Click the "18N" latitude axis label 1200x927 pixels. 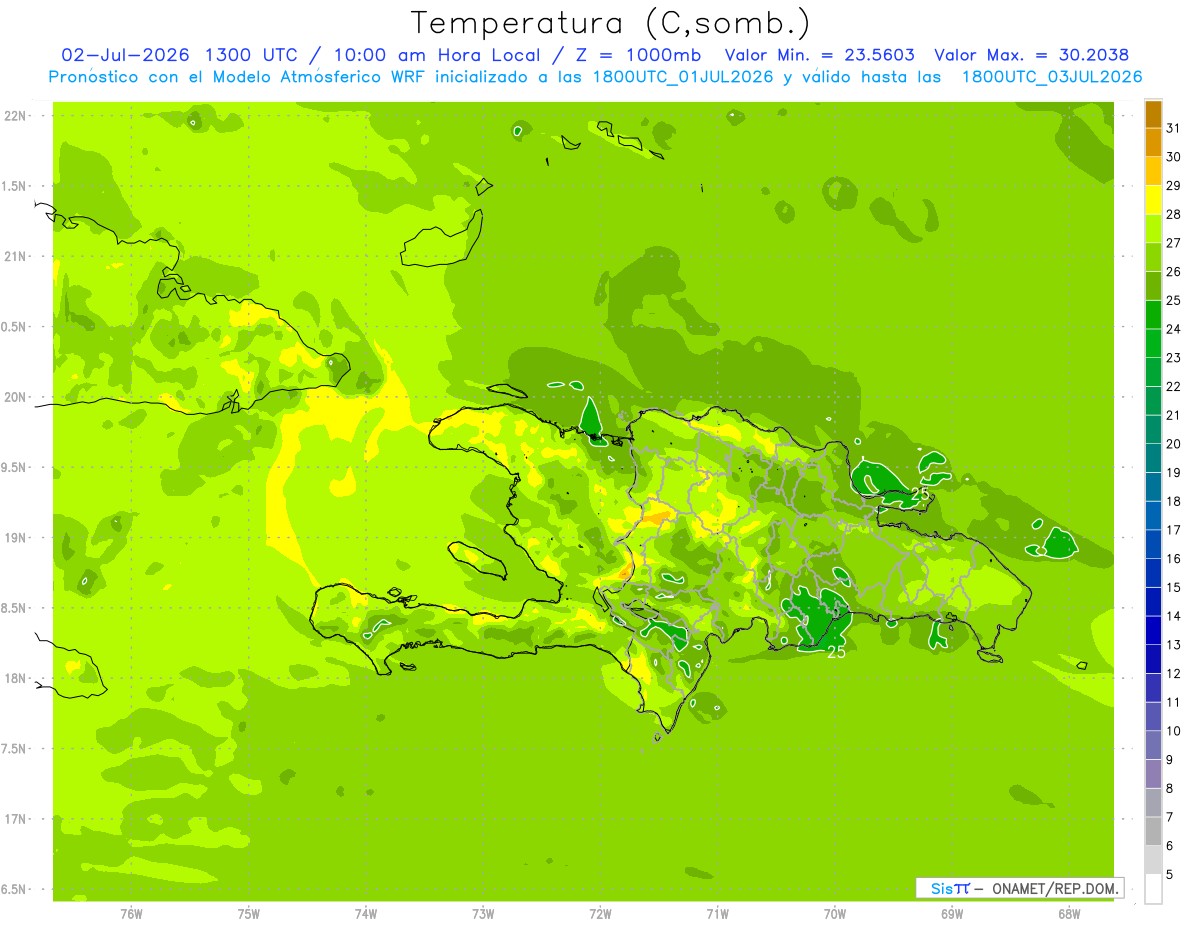click(x=15, y=678)
